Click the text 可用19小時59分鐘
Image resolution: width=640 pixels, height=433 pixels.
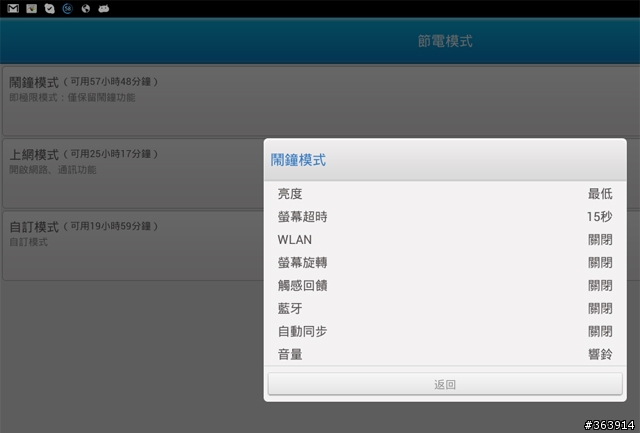(111, 226)
